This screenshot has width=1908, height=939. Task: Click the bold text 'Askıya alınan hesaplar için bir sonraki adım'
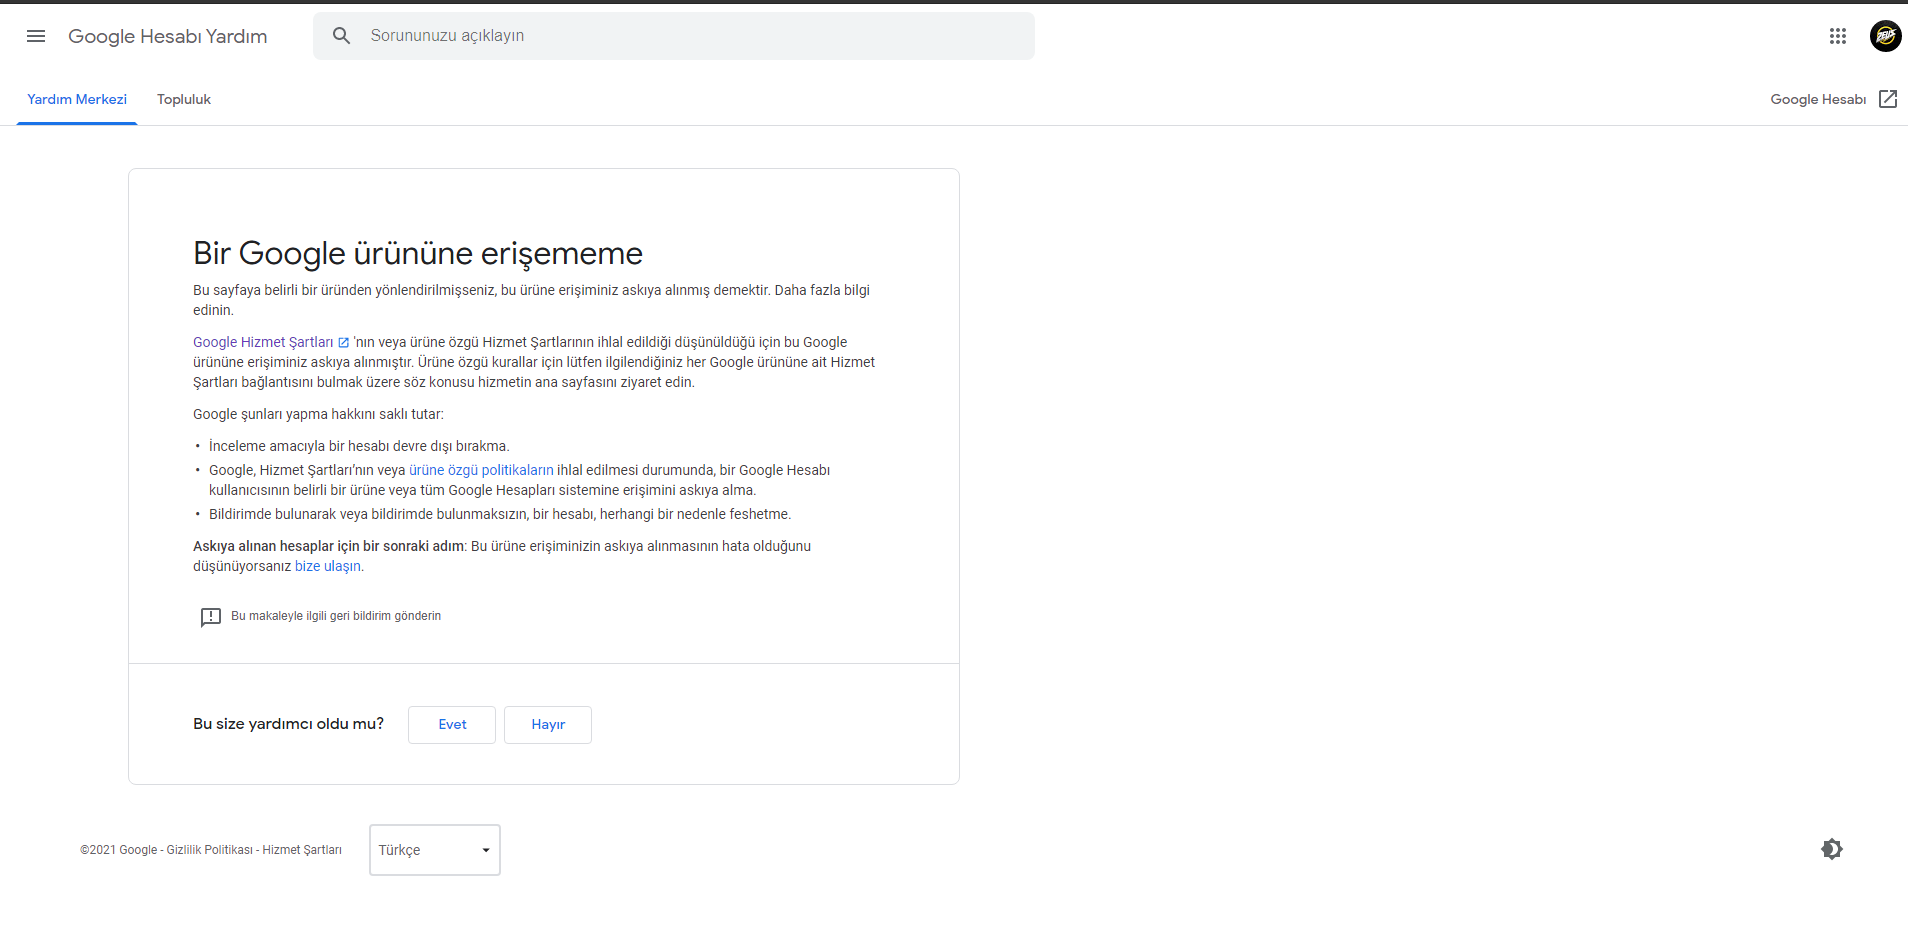(x=329, y=546)
